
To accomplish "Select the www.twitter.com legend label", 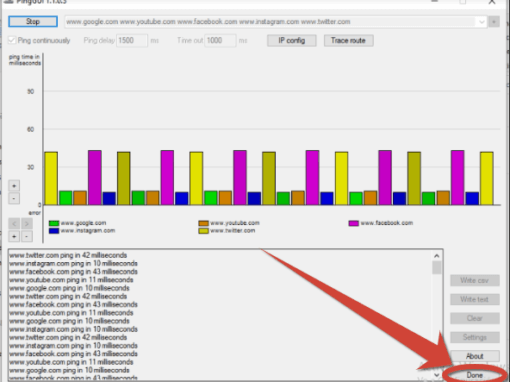I will pyautogui.click(x=233, y=231).
